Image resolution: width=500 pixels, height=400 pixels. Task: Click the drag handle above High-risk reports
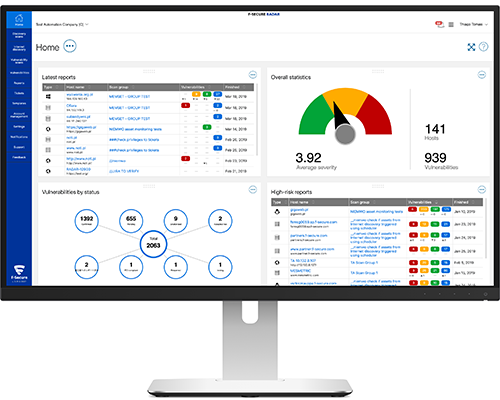378,186
